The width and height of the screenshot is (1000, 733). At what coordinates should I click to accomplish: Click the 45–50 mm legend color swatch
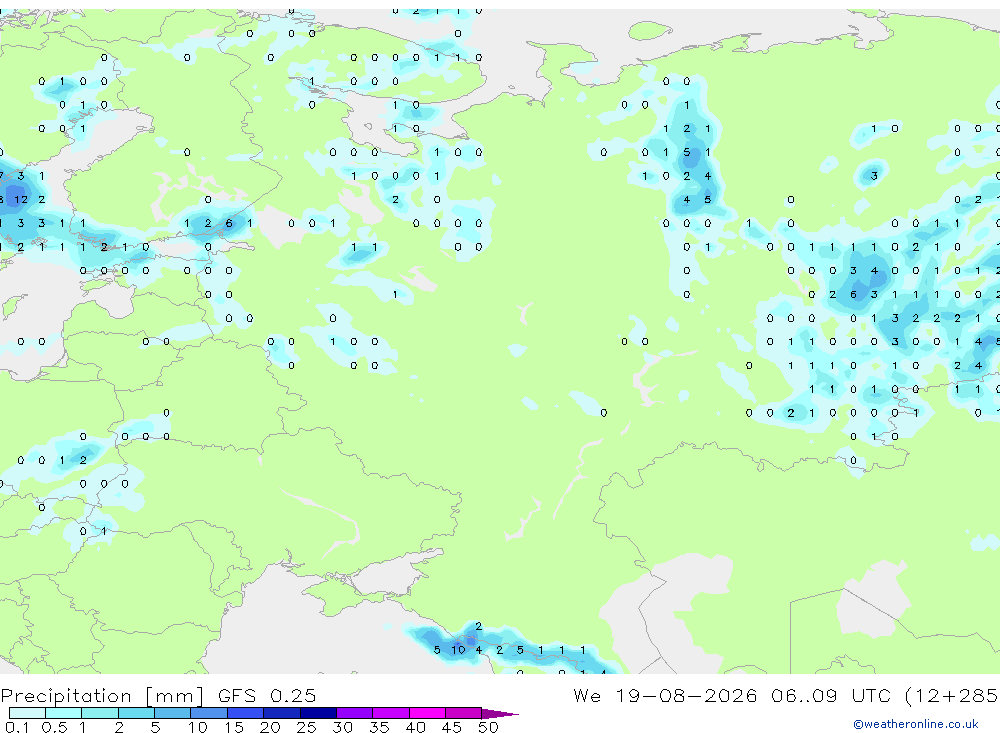tap(464, 713)
